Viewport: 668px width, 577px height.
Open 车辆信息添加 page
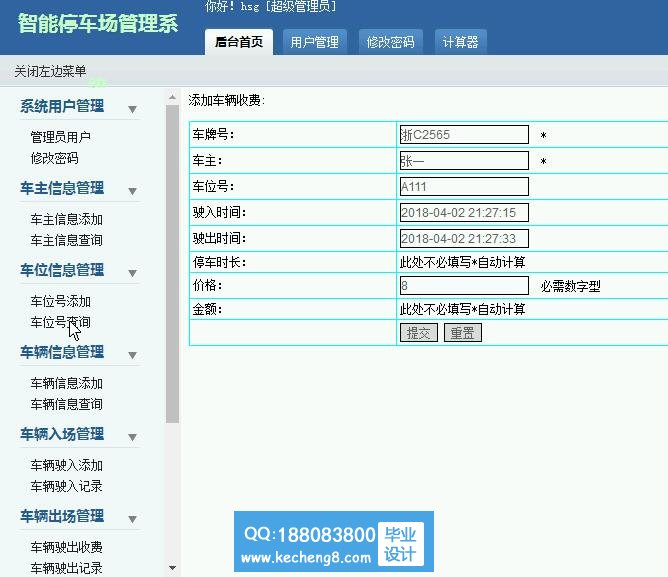point(66,384)
